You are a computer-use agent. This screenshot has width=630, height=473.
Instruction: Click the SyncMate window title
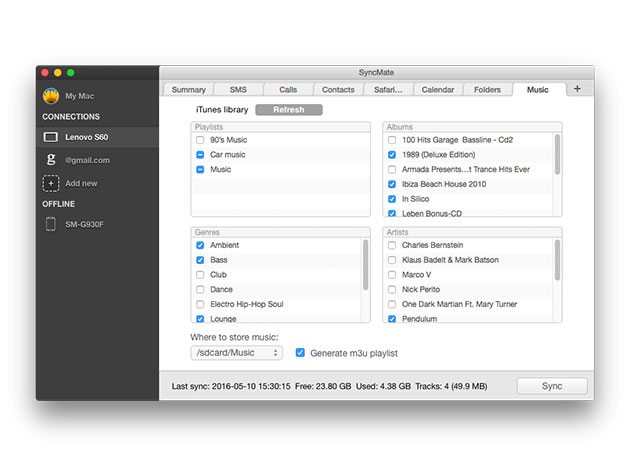(376, 73)
